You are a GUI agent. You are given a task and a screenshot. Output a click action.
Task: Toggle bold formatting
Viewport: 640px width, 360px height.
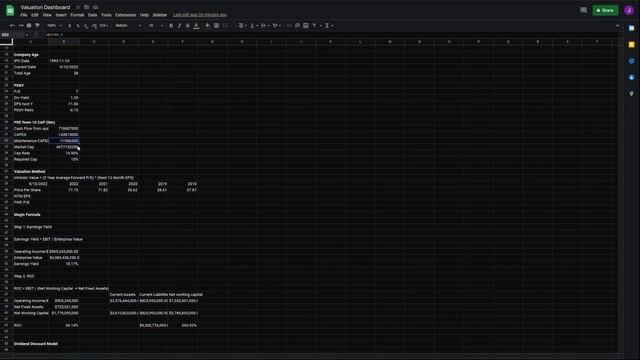coord(171,26)
